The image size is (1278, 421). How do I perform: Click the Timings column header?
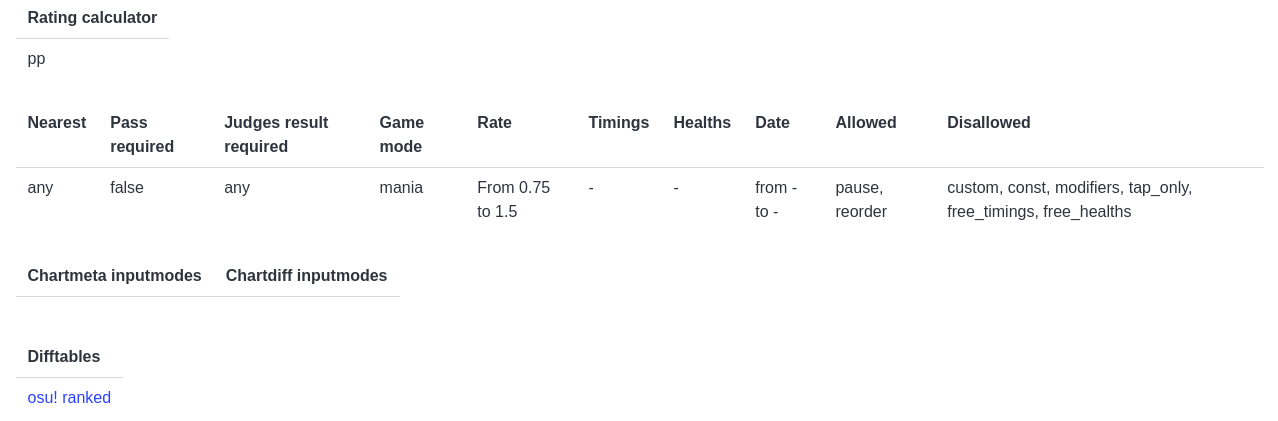[619, 123]
